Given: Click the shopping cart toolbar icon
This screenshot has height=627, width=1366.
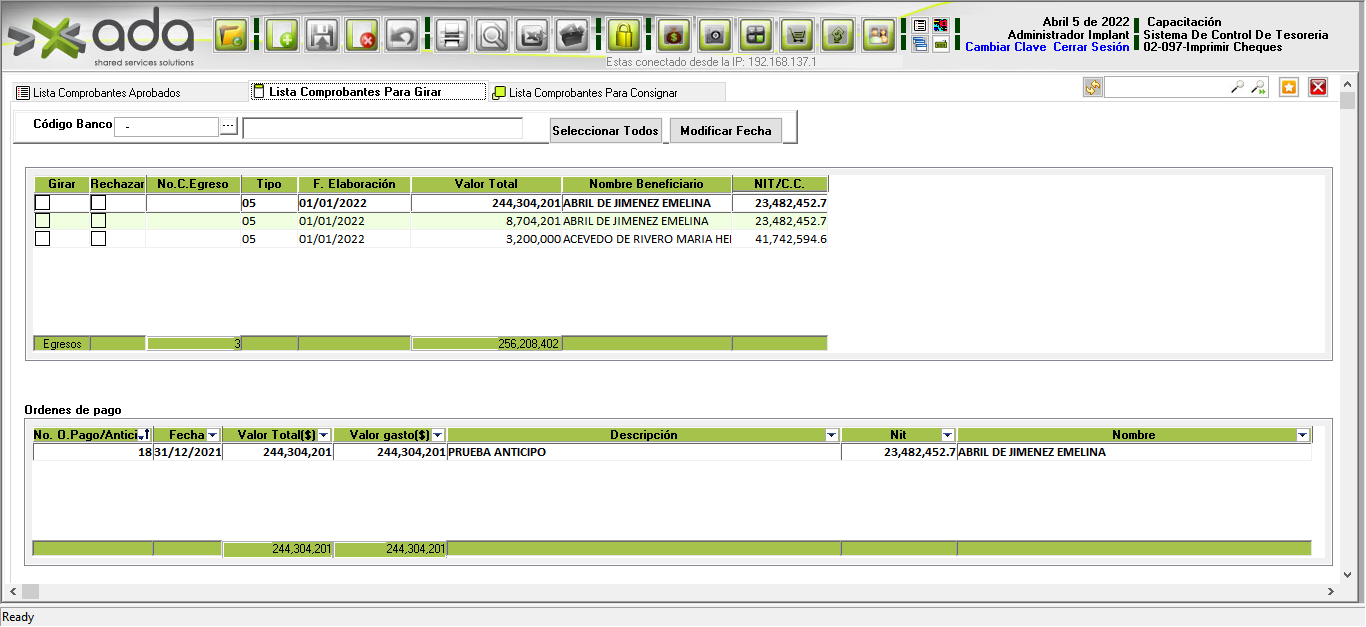Looking at the screenshot, I should (x=796, y=36).
